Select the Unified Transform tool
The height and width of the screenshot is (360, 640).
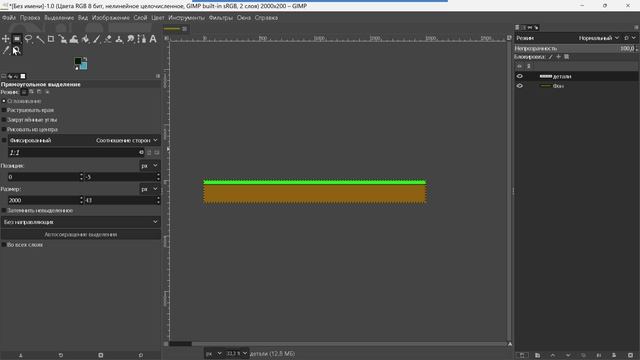coord(62,39)
